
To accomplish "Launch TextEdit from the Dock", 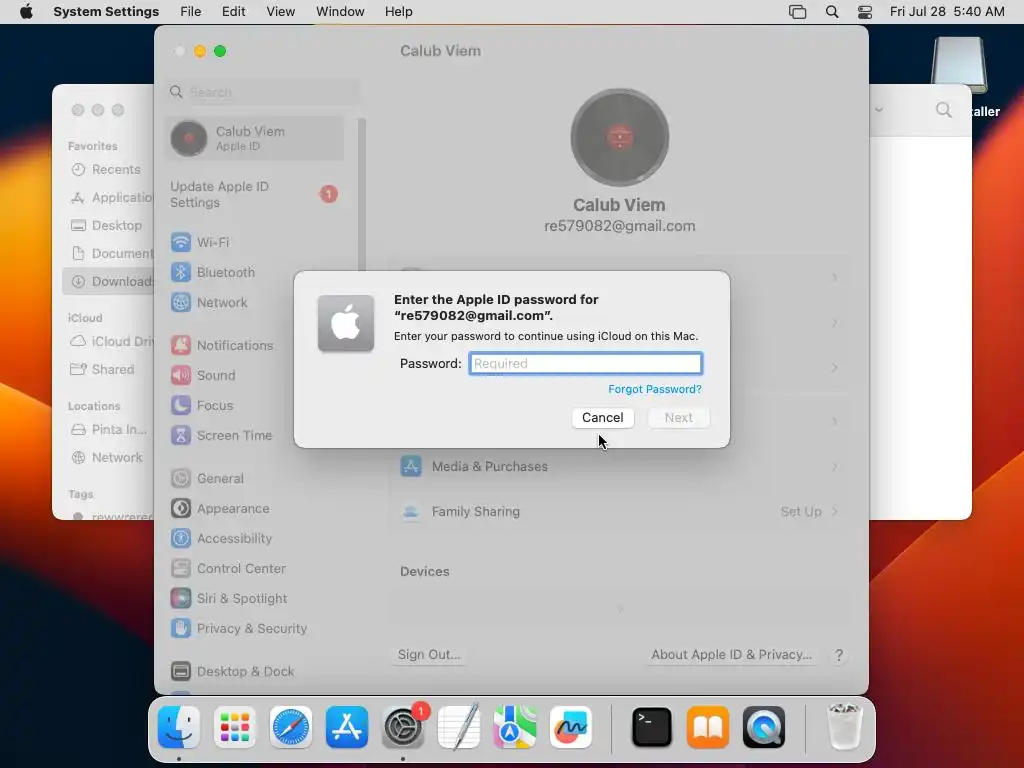I will click(459, 727).
